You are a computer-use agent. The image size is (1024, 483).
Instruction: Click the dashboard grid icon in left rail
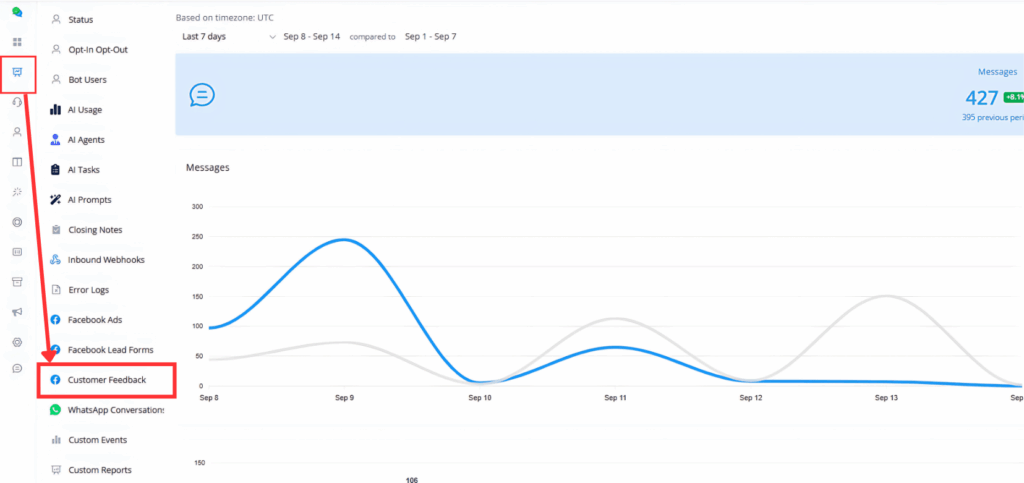pos(17,42)
